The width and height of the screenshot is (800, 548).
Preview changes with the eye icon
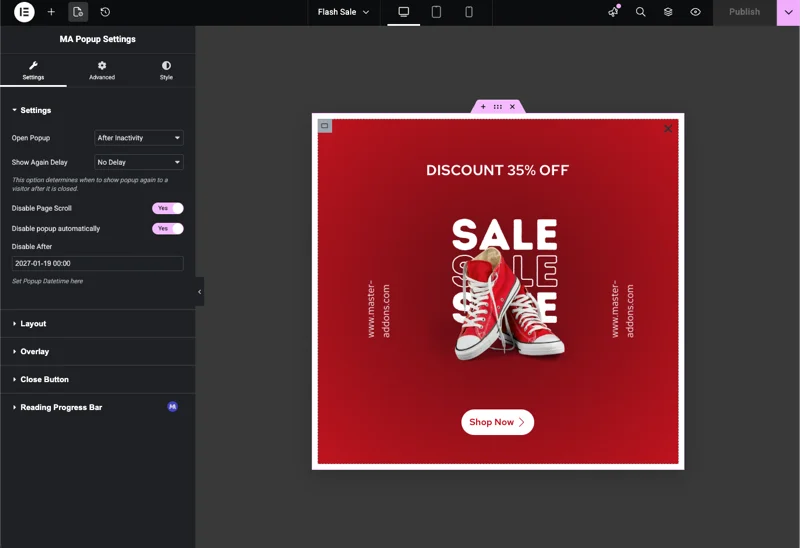point(695,12)
